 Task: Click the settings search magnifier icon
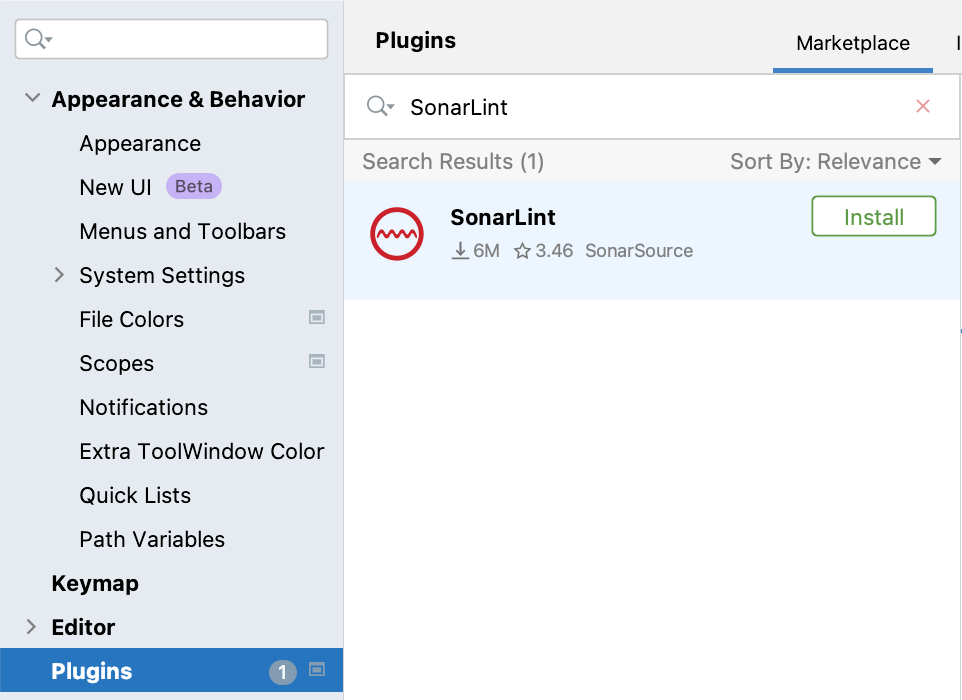click(38, 39)
